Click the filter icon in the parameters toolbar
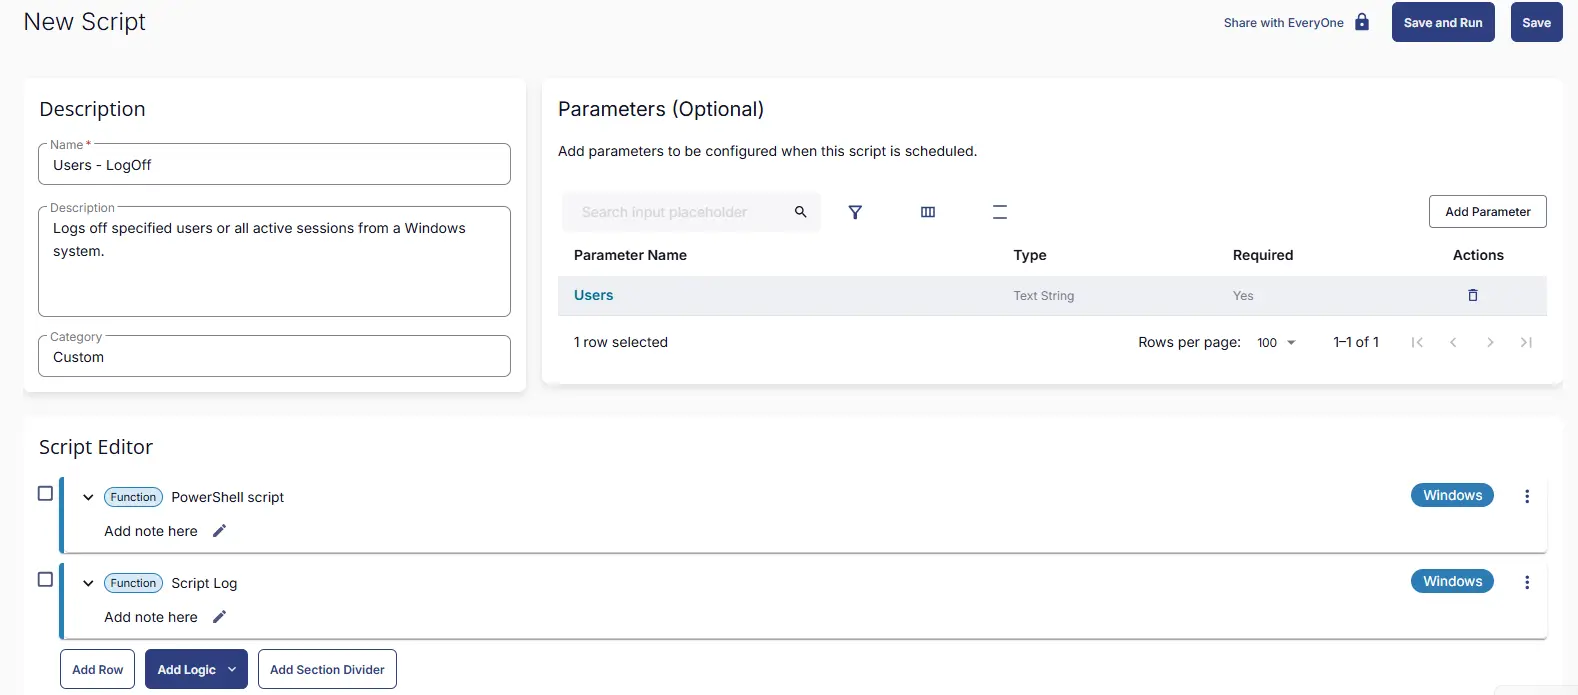The height and width of the screenshot is (695, 1578). coord(855,212)
